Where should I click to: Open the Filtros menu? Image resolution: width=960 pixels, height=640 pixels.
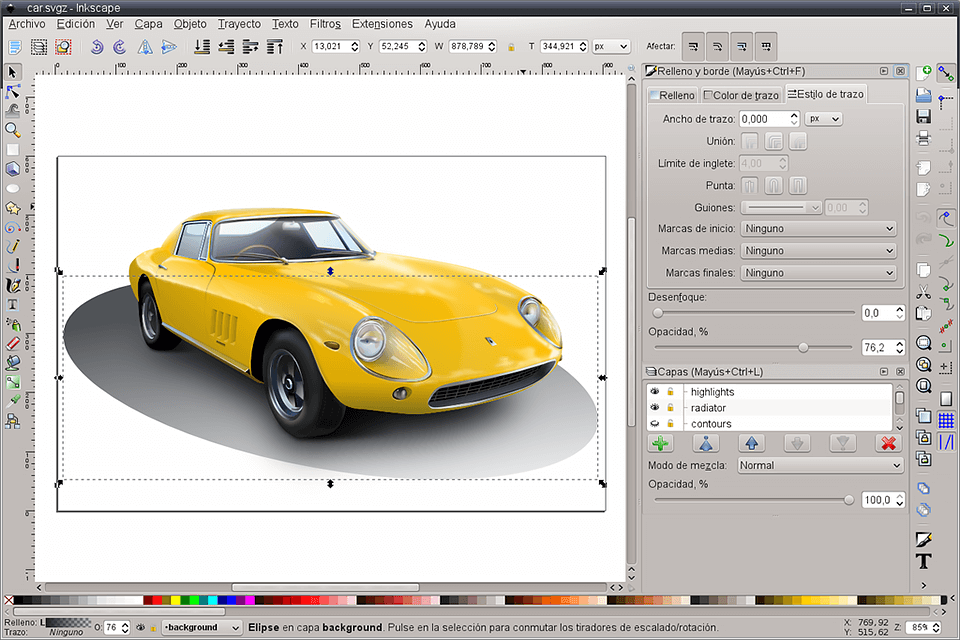point(326,23)
